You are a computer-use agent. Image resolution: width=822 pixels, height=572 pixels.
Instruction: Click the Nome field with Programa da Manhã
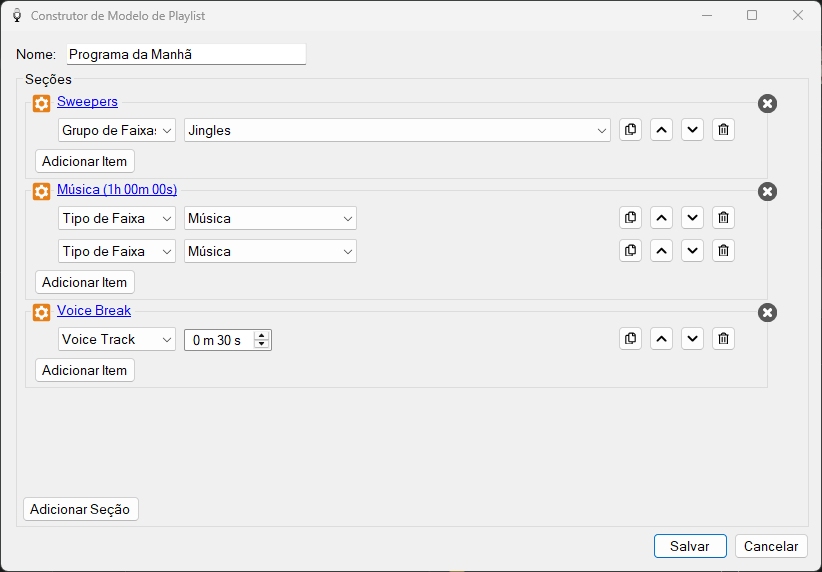coord(186,54)
